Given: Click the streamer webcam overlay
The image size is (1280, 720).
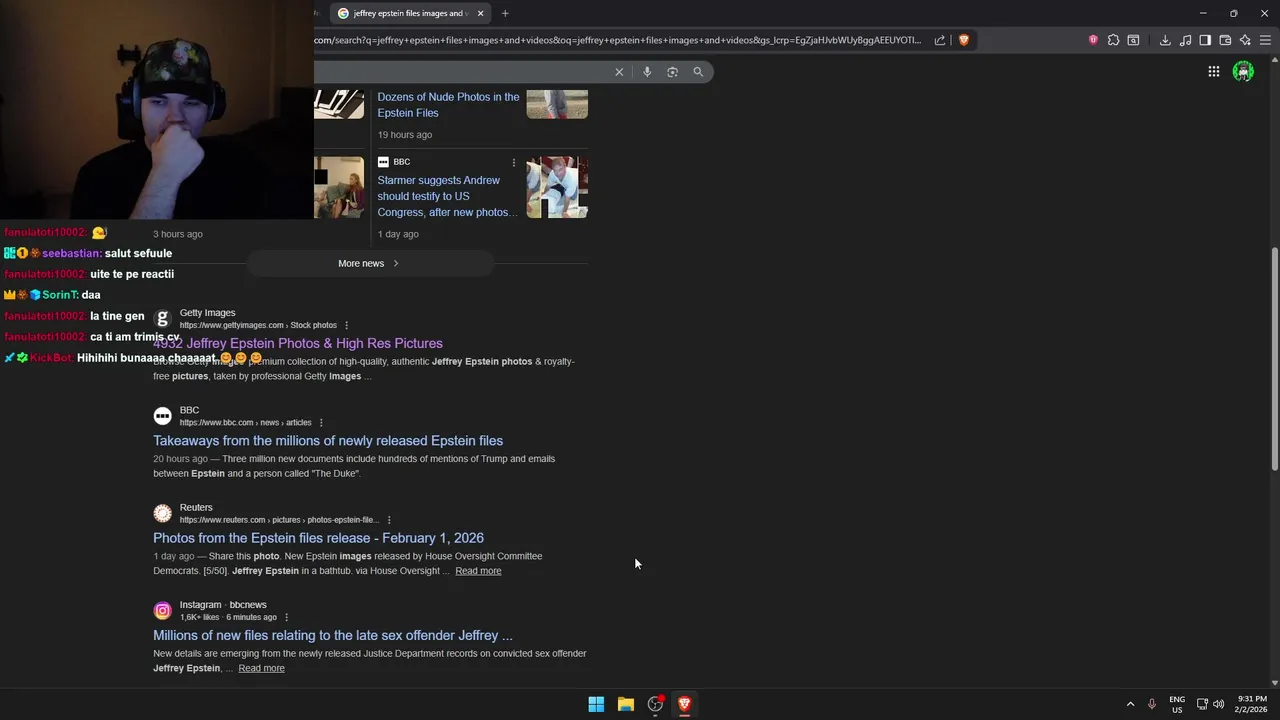Looking at the screenshot, I should (157, 110).
